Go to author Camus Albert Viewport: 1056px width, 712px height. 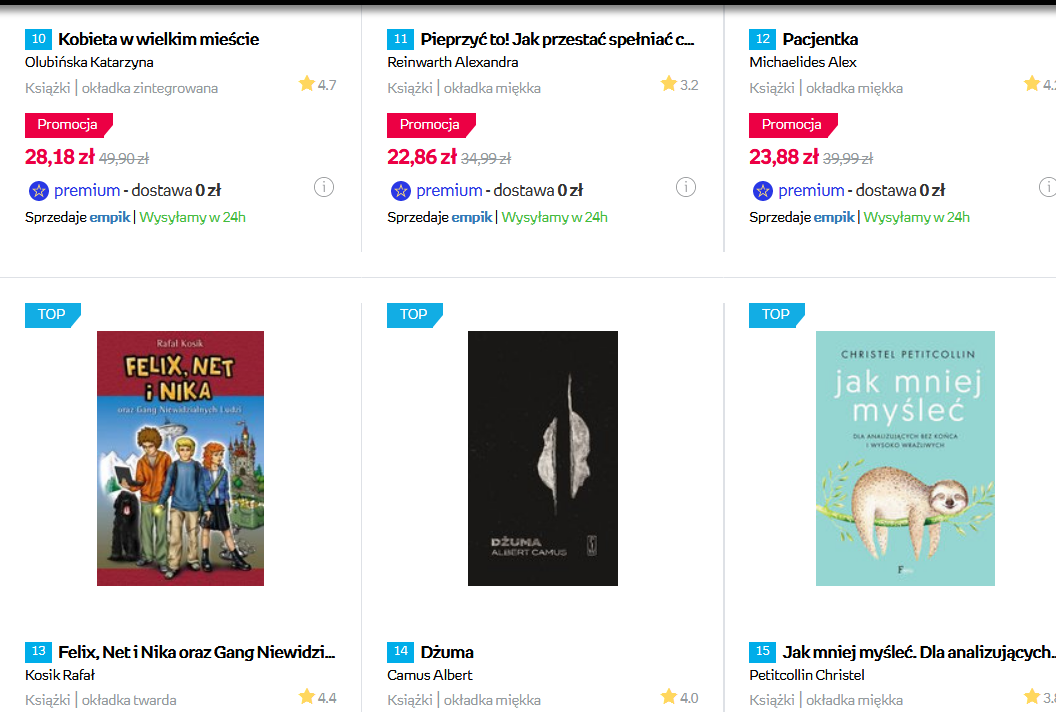(x=430, y=675)
